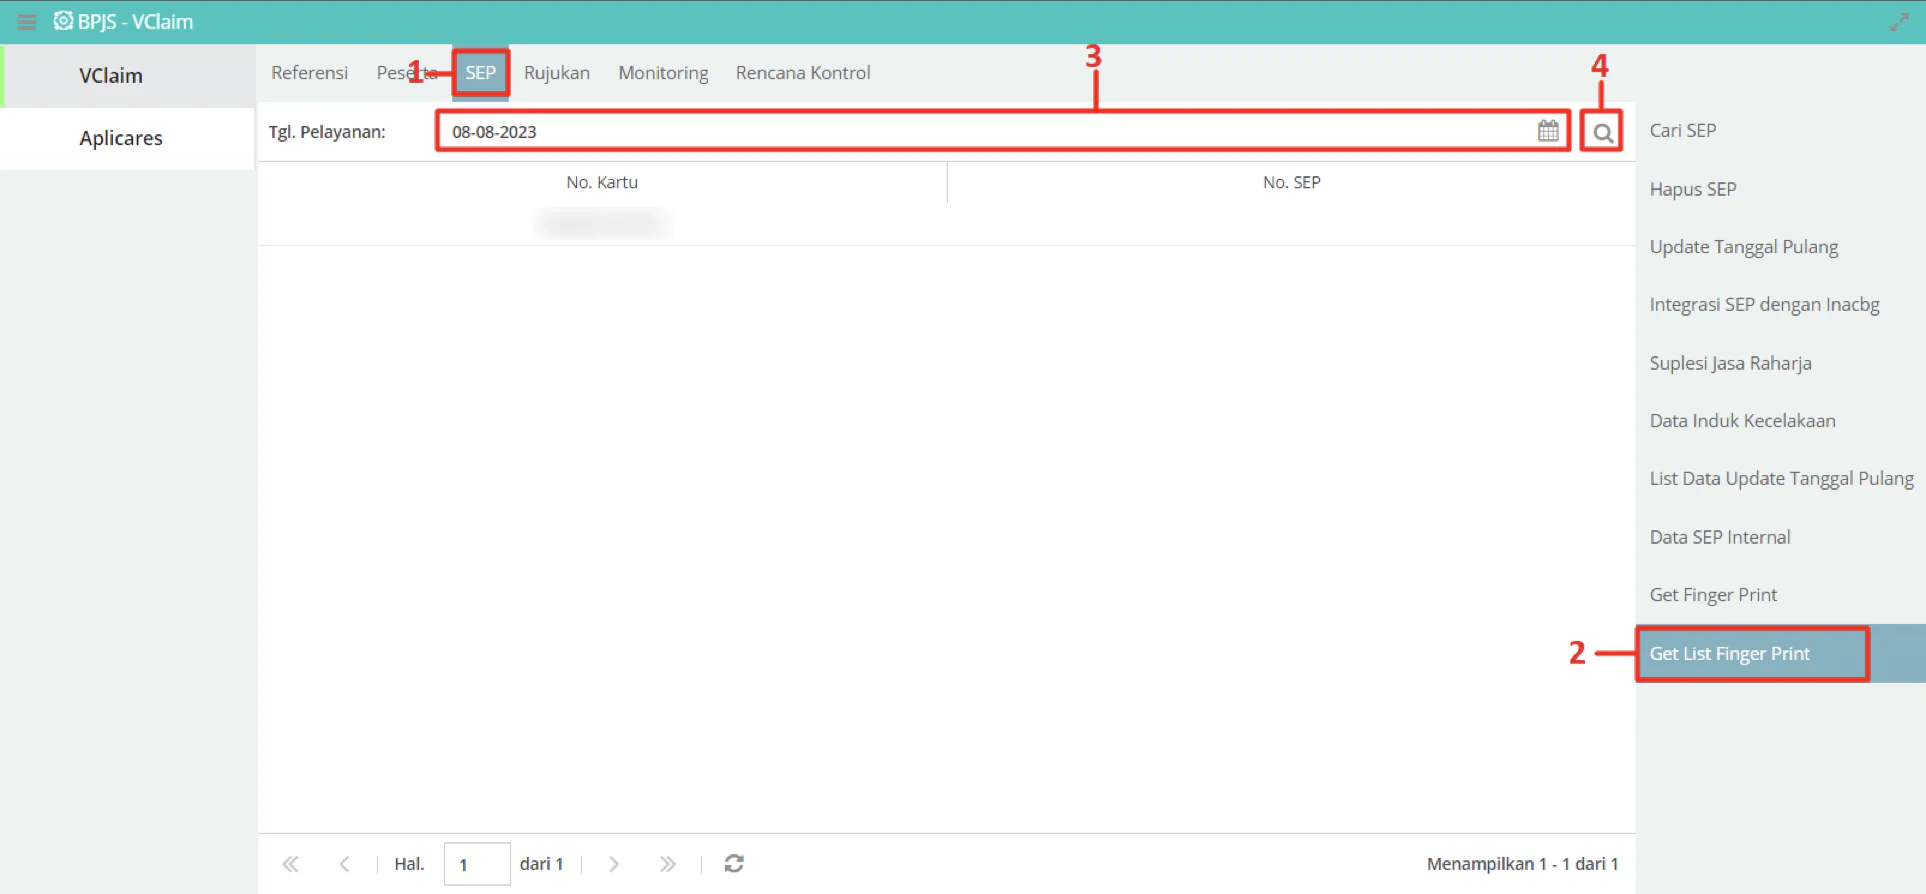The image size is (1926, 894).
Task: Open Update Tanggal Pulang
Action: click(1743, 247)
